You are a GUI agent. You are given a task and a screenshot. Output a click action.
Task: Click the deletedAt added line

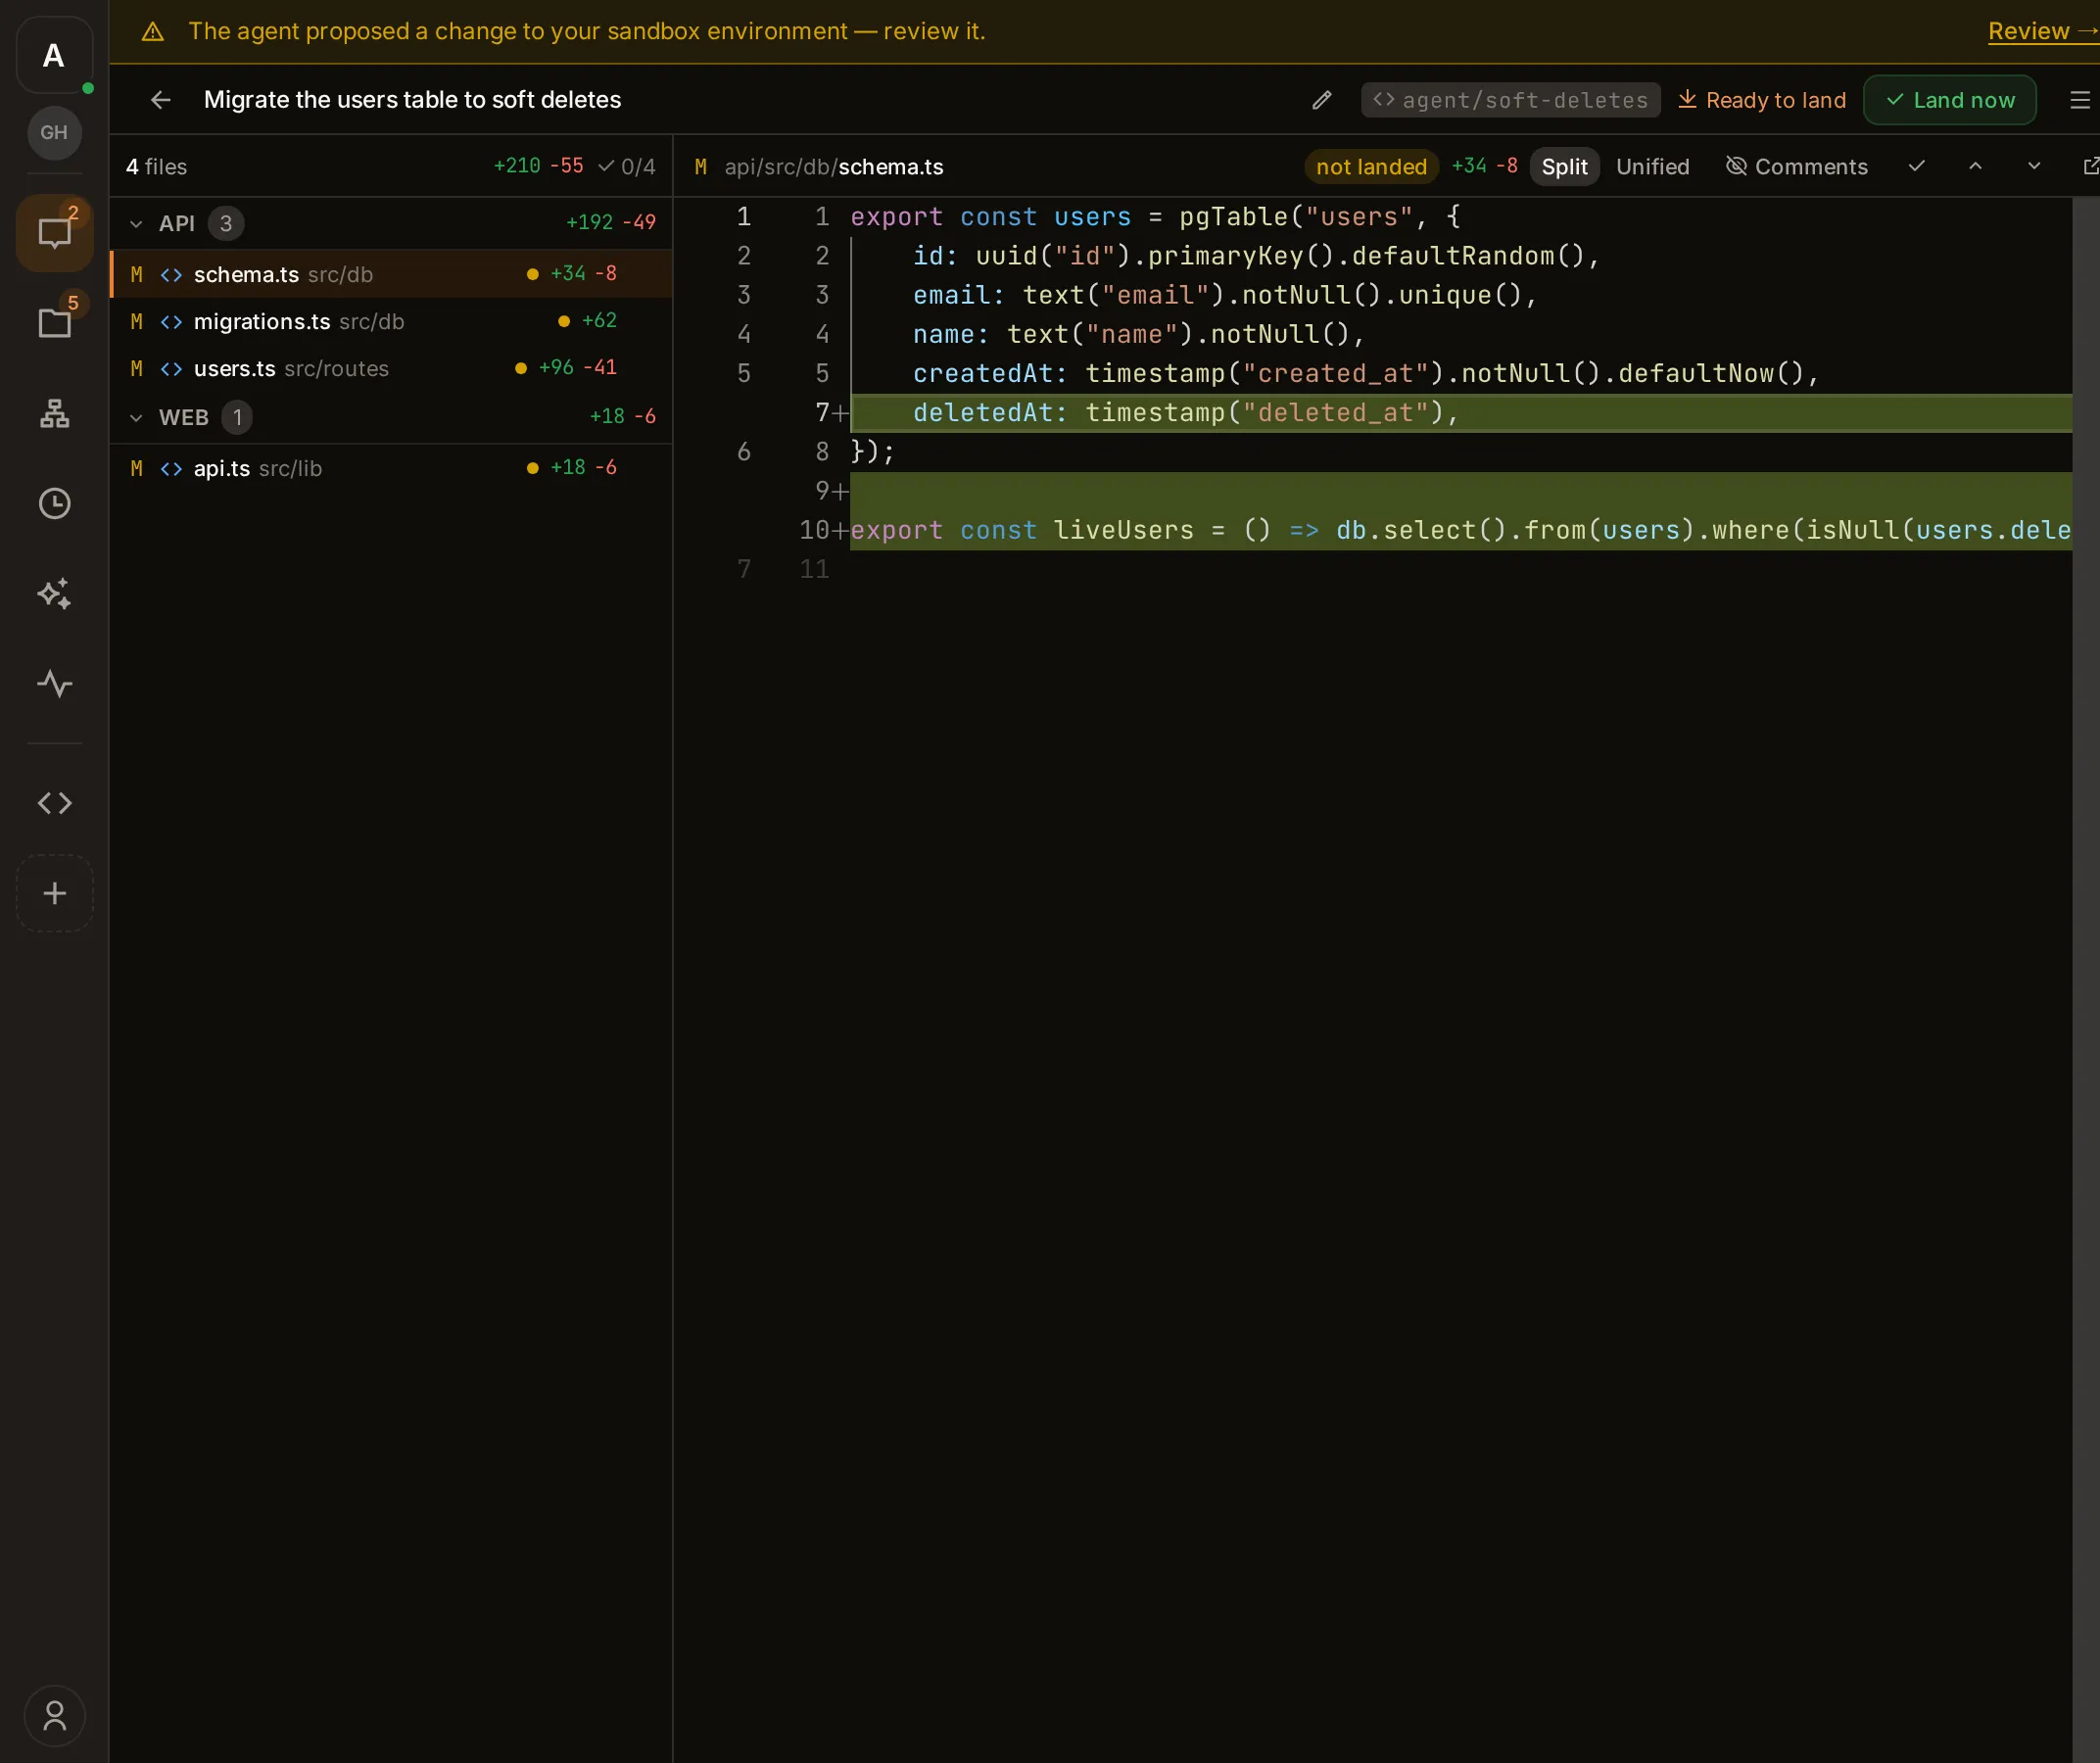click(x=1460, y=413)
